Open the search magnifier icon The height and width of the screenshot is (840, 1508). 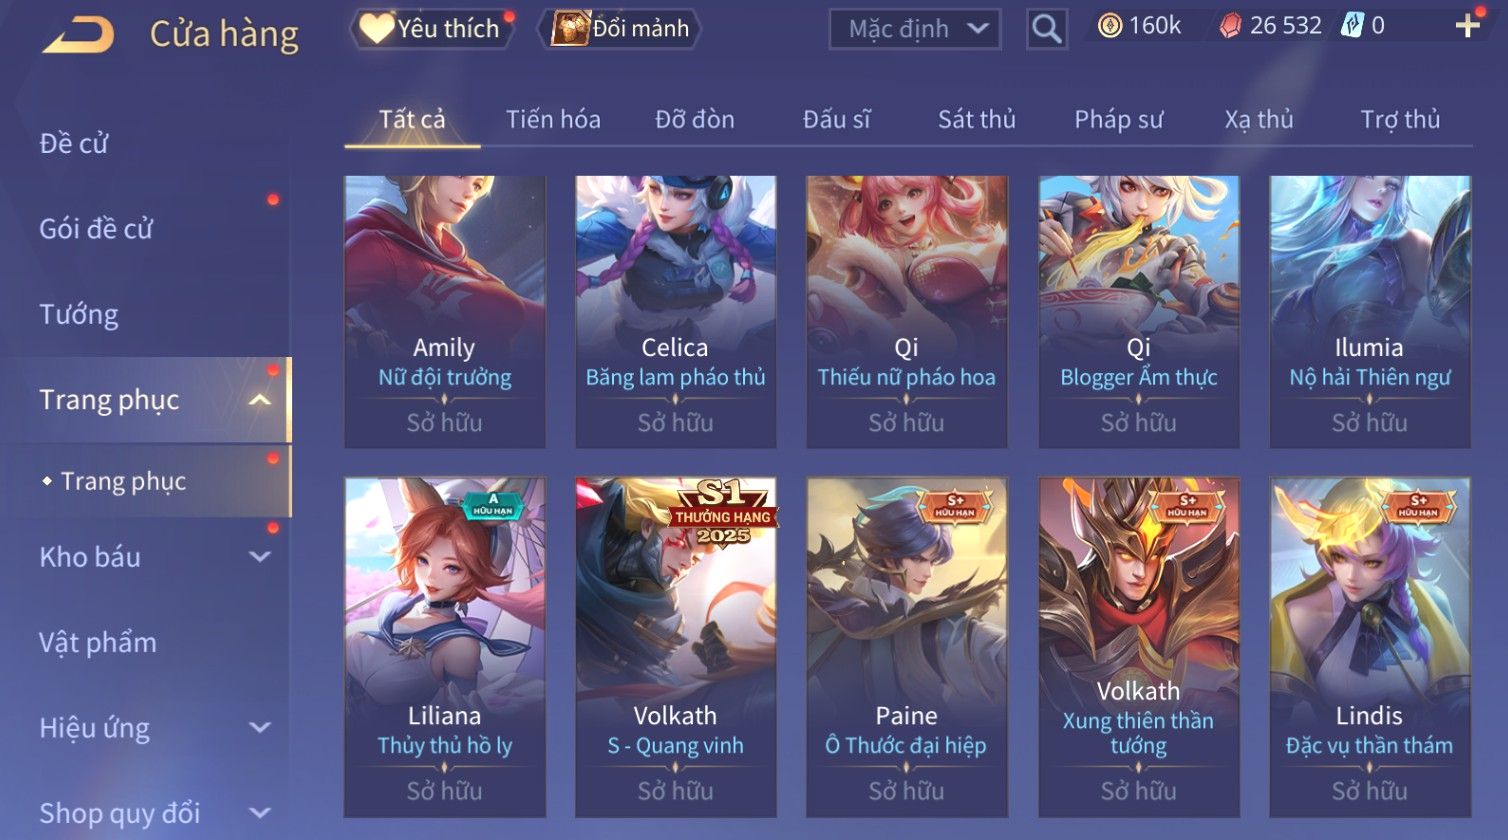tap(1047, 29)
